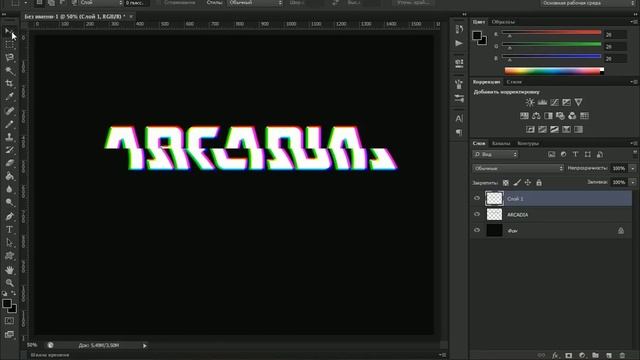The width and height of the screenshot is (640, 360).
Task: Pick a color from the spectrum ramp
Action: [553, 71]
